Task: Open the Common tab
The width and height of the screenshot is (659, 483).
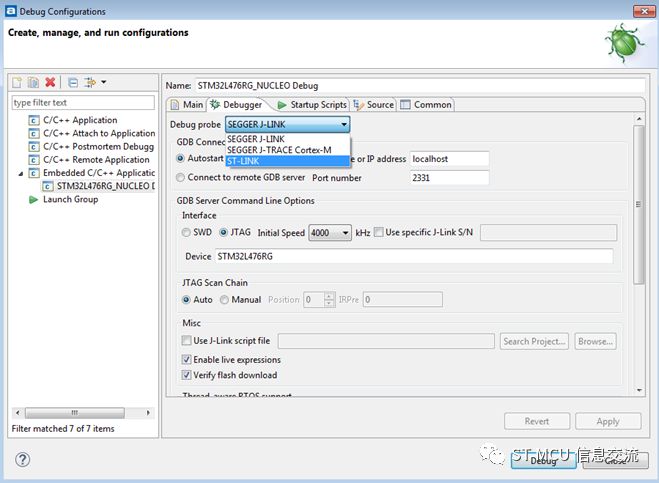Action: 426,105
